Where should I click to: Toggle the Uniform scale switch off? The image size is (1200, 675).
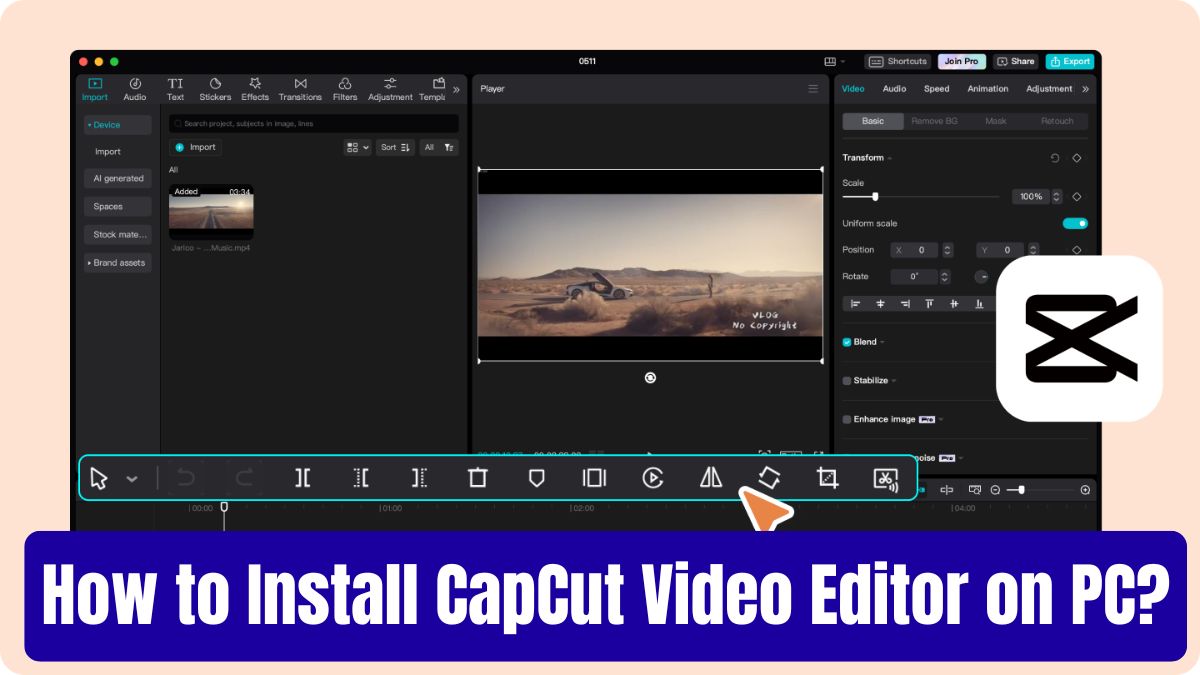point(1074,223)
